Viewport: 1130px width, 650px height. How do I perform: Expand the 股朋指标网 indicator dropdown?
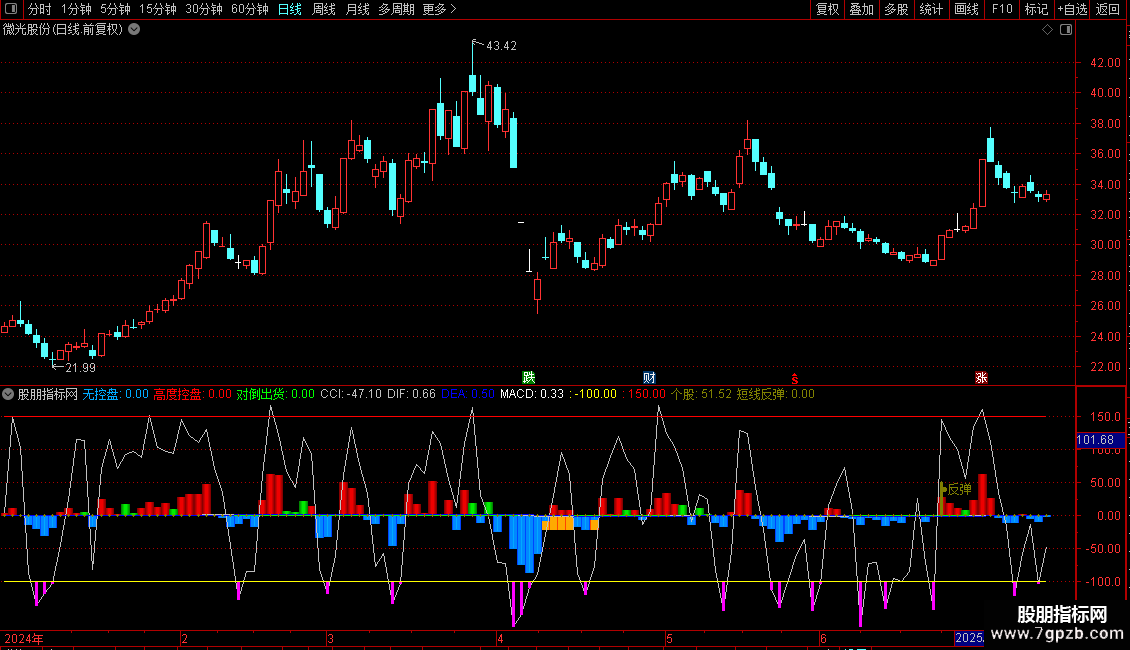tap(8, 394)
